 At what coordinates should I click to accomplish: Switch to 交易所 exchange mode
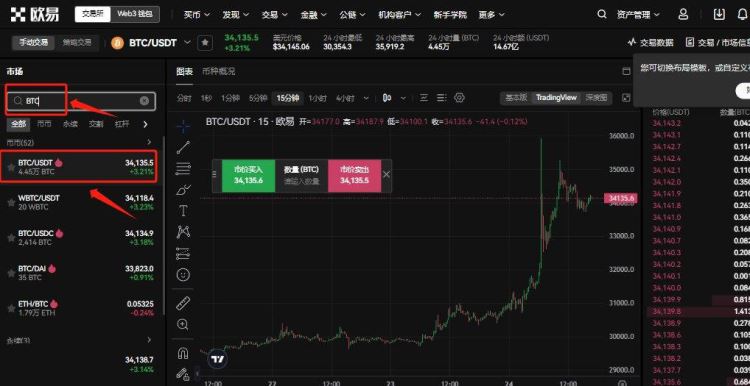point(92,14)
